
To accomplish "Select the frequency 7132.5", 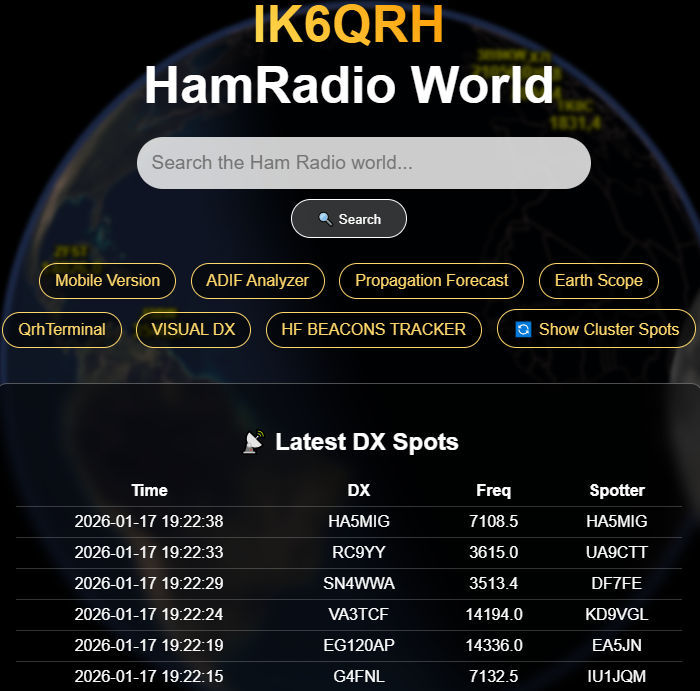I will [x=494, y=677].
